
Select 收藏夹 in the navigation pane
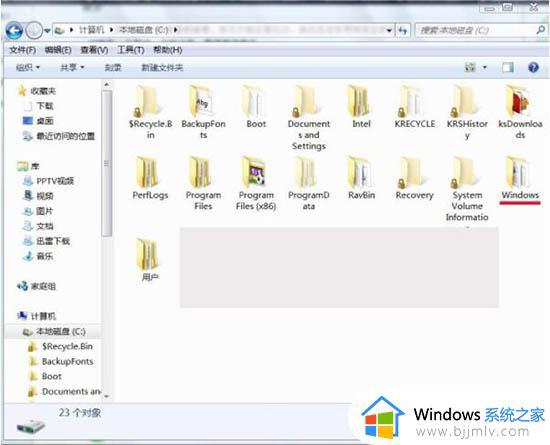43,91
